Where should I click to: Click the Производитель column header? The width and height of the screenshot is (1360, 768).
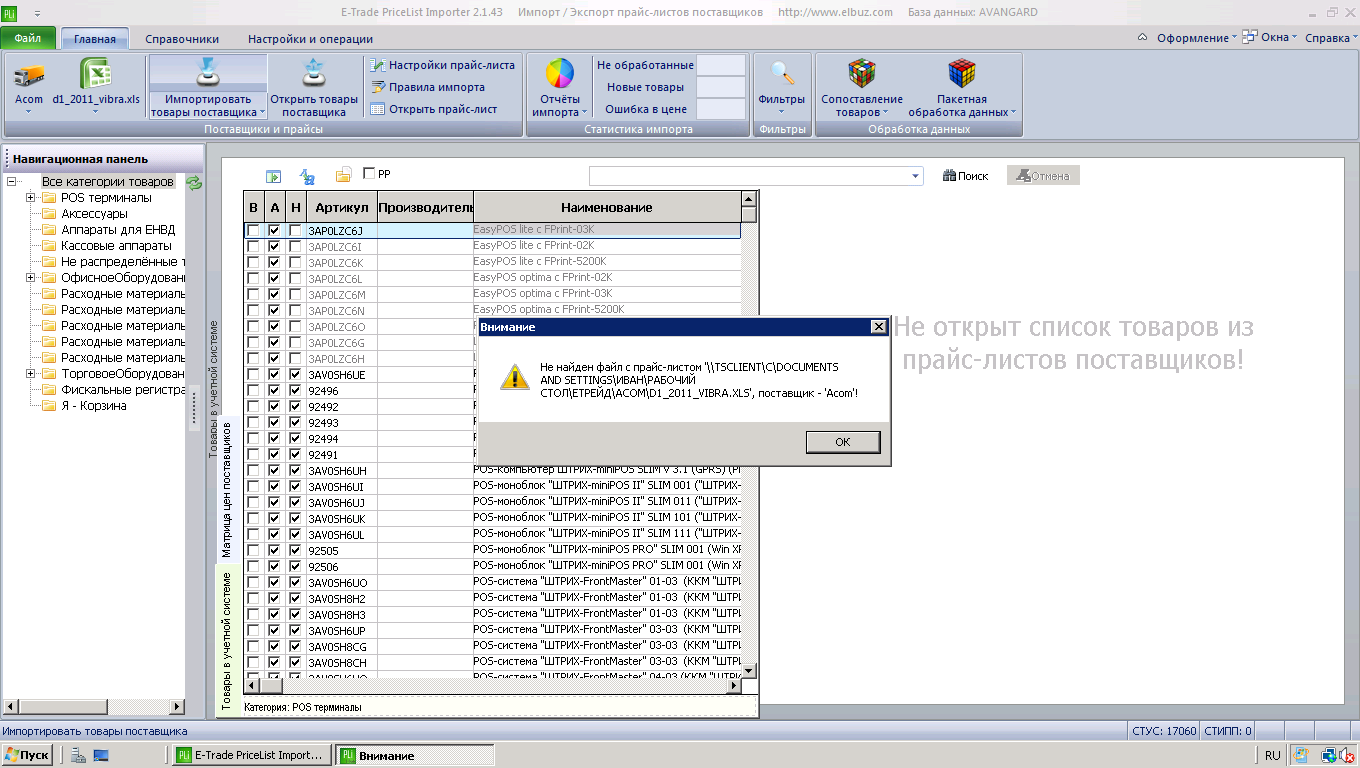426,207
